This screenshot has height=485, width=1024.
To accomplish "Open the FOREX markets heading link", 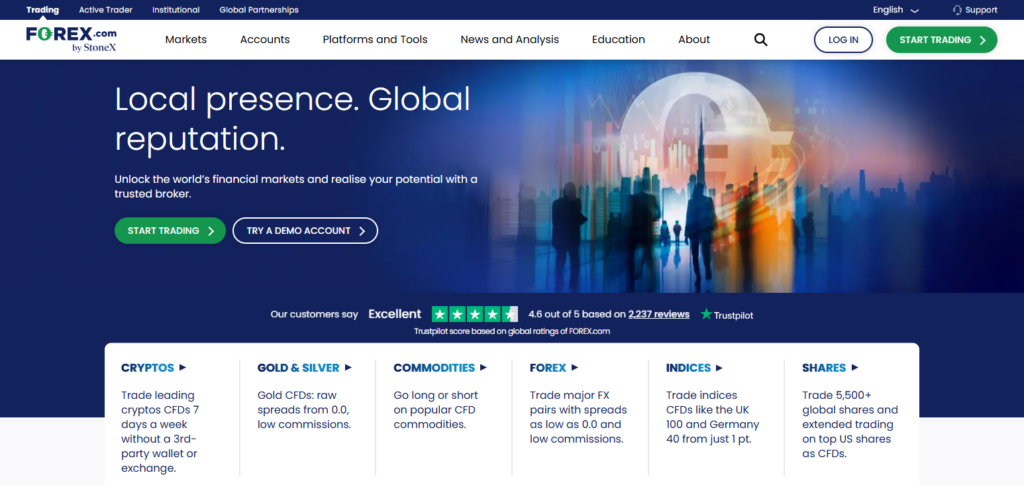I will [x=548, y=368].
